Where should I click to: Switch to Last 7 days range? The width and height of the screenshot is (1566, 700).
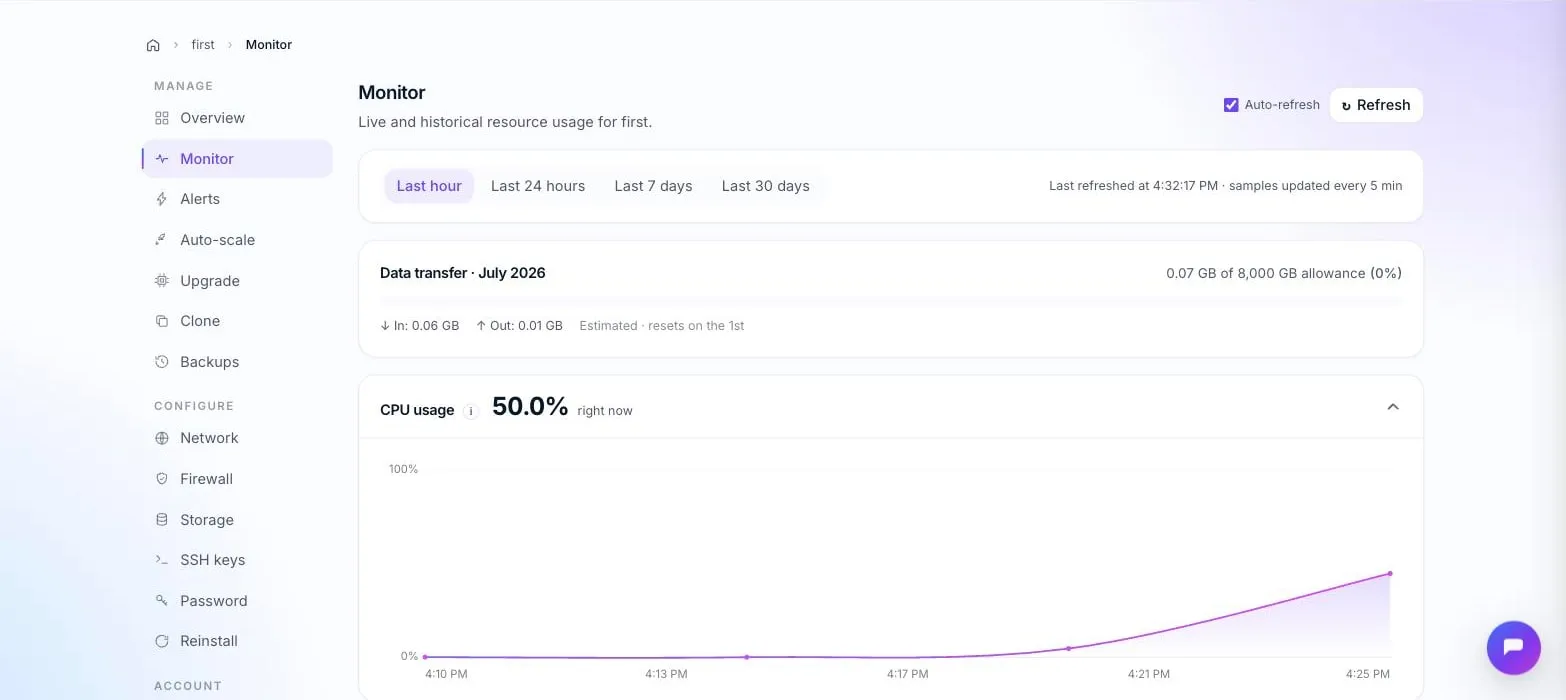tap(653, 186)
